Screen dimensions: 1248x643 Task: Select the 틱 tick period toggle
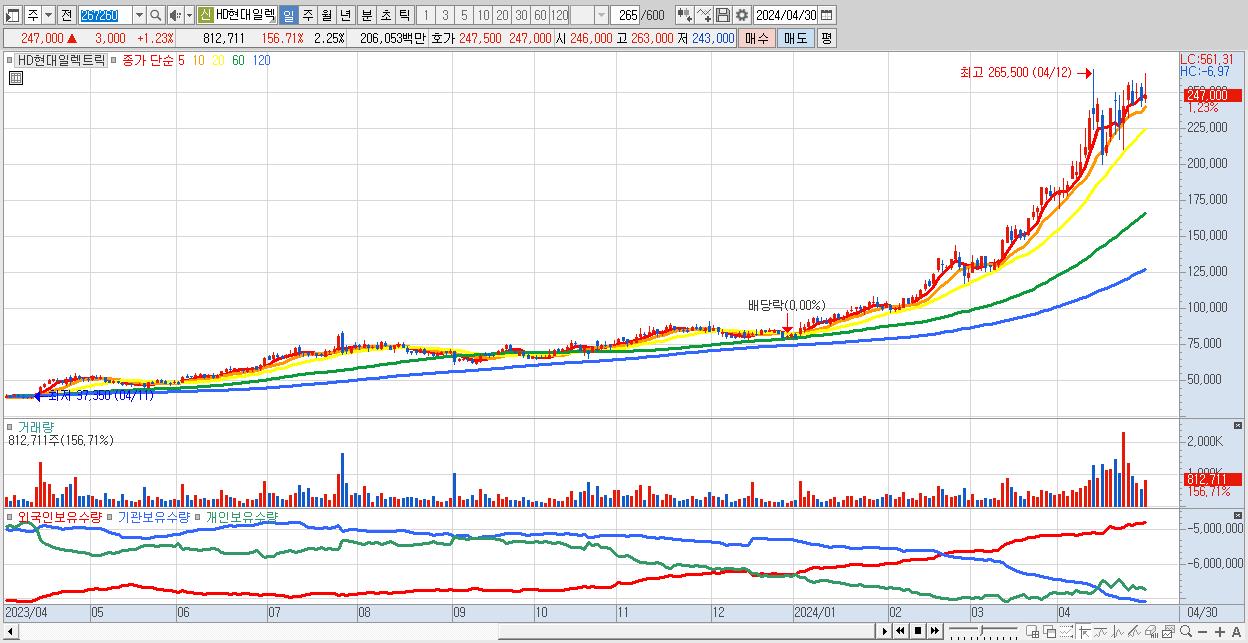[404, 15]
